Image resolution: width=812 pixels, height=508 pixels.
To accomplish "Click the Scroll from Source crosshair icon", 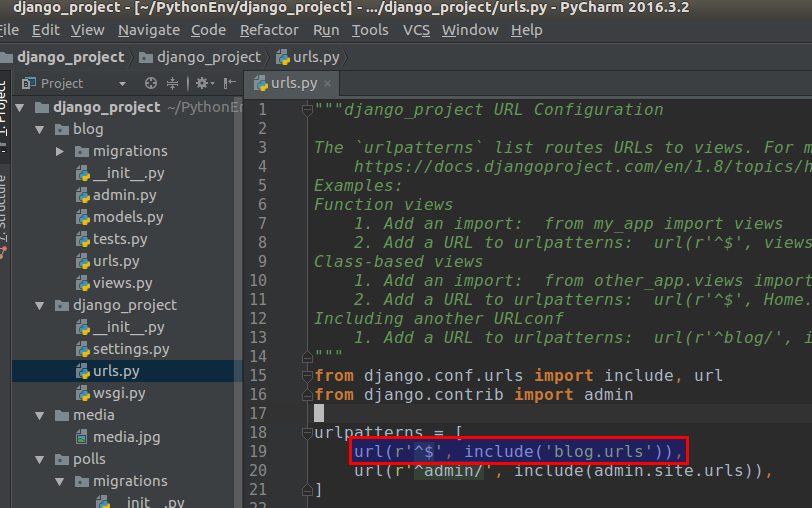I will 151,83.
